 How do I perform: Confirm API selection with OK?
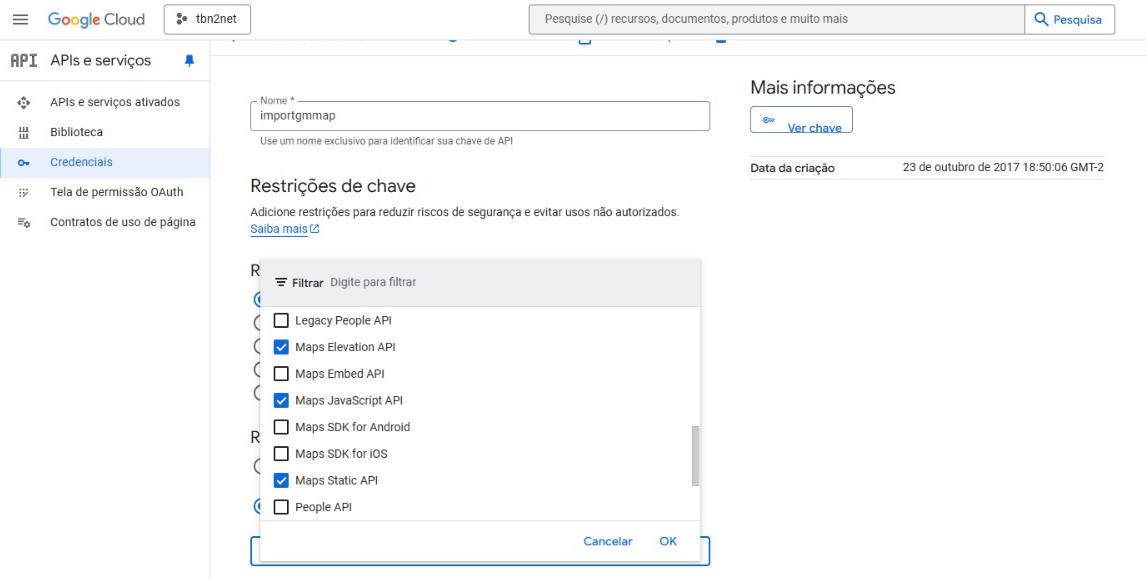[668, 541]
